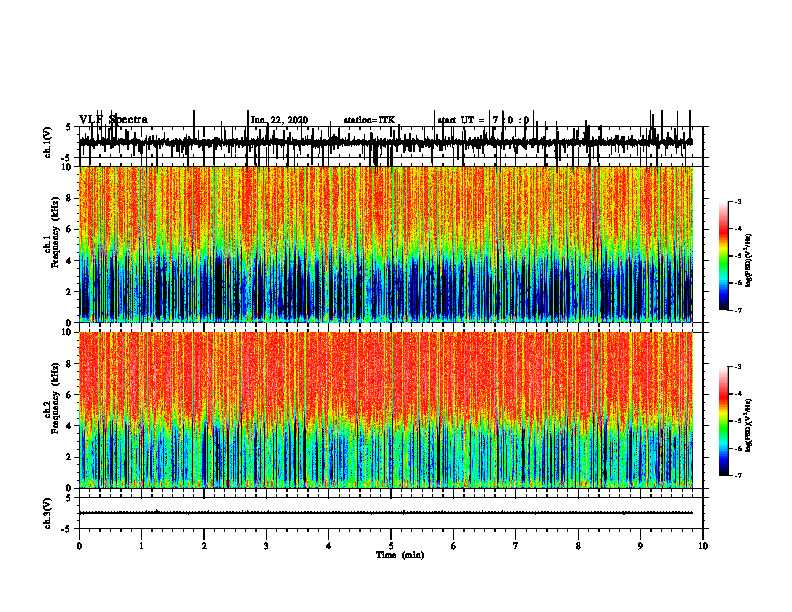Screen dimensions: 792x612
Task: Click the "5" tick on ch.3(V) axis
Action: coord(69,498)
